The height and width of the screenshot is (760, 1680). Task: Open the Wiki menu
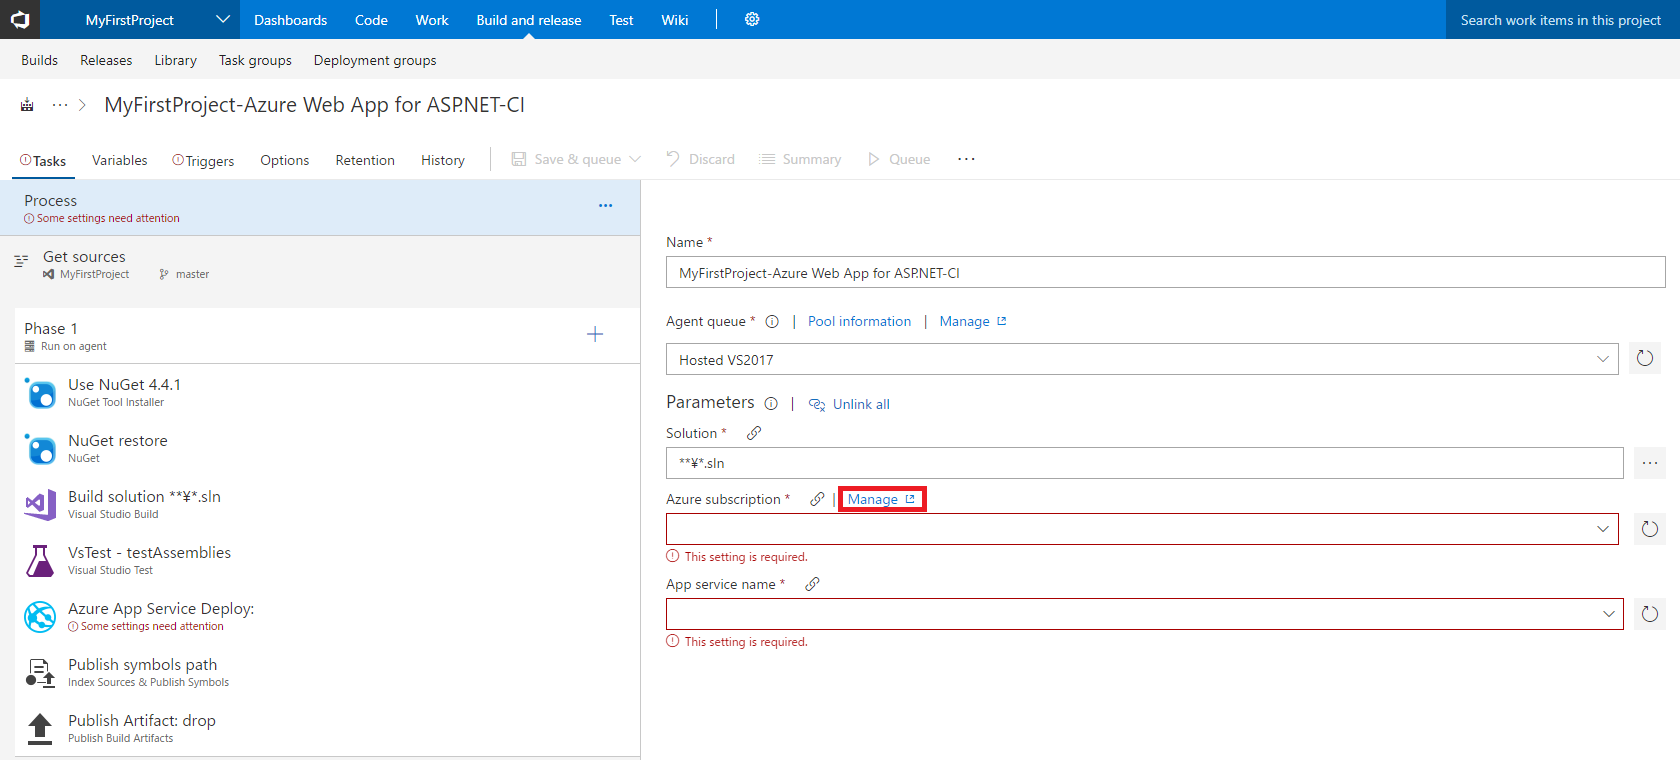coord(675,20)
